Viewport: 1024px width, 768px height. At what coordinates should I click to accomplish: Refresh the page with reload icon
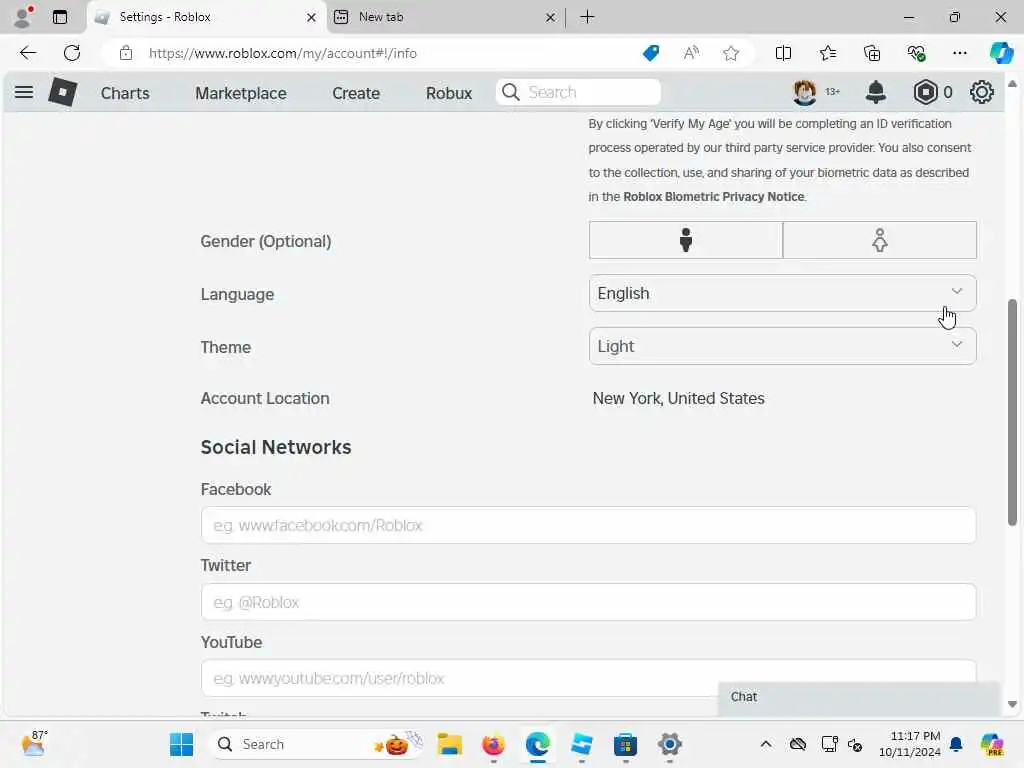click(x=72, y=53)
